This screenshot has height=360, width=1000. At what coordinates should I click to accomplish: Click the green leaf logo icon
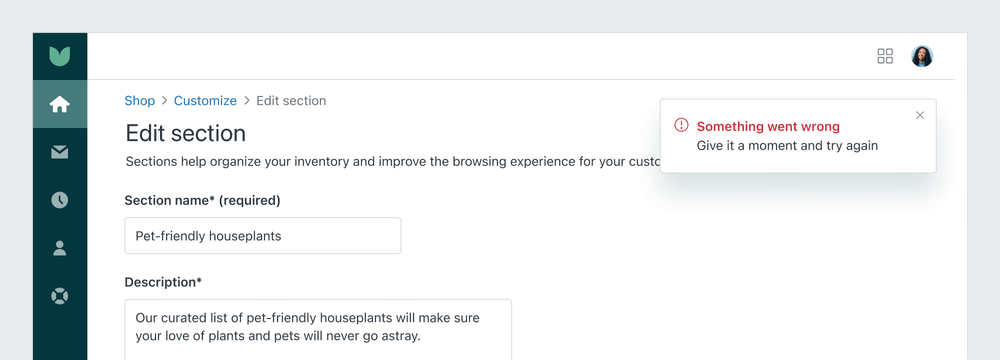click(x=59, y=56)
